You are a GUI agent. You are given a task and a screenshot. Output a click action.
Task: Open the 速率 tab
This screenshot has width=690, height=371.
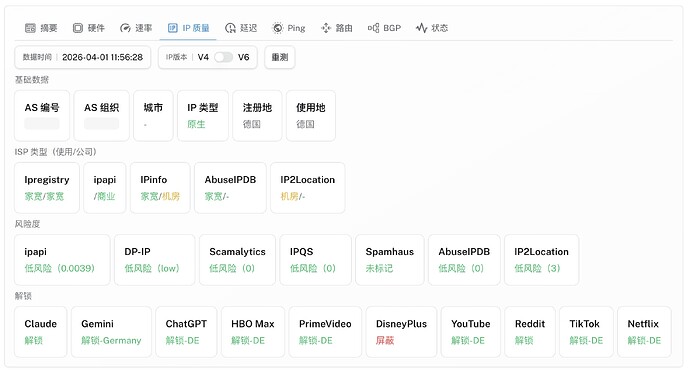coord(136,28)
